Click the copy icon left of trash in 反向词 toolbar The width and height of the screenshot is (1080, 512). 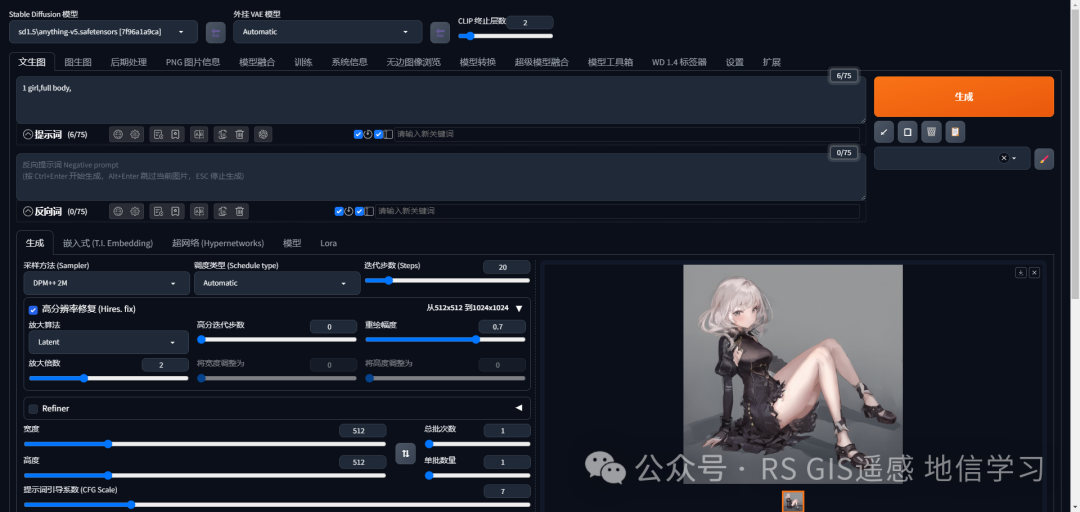tap(222, 212)
